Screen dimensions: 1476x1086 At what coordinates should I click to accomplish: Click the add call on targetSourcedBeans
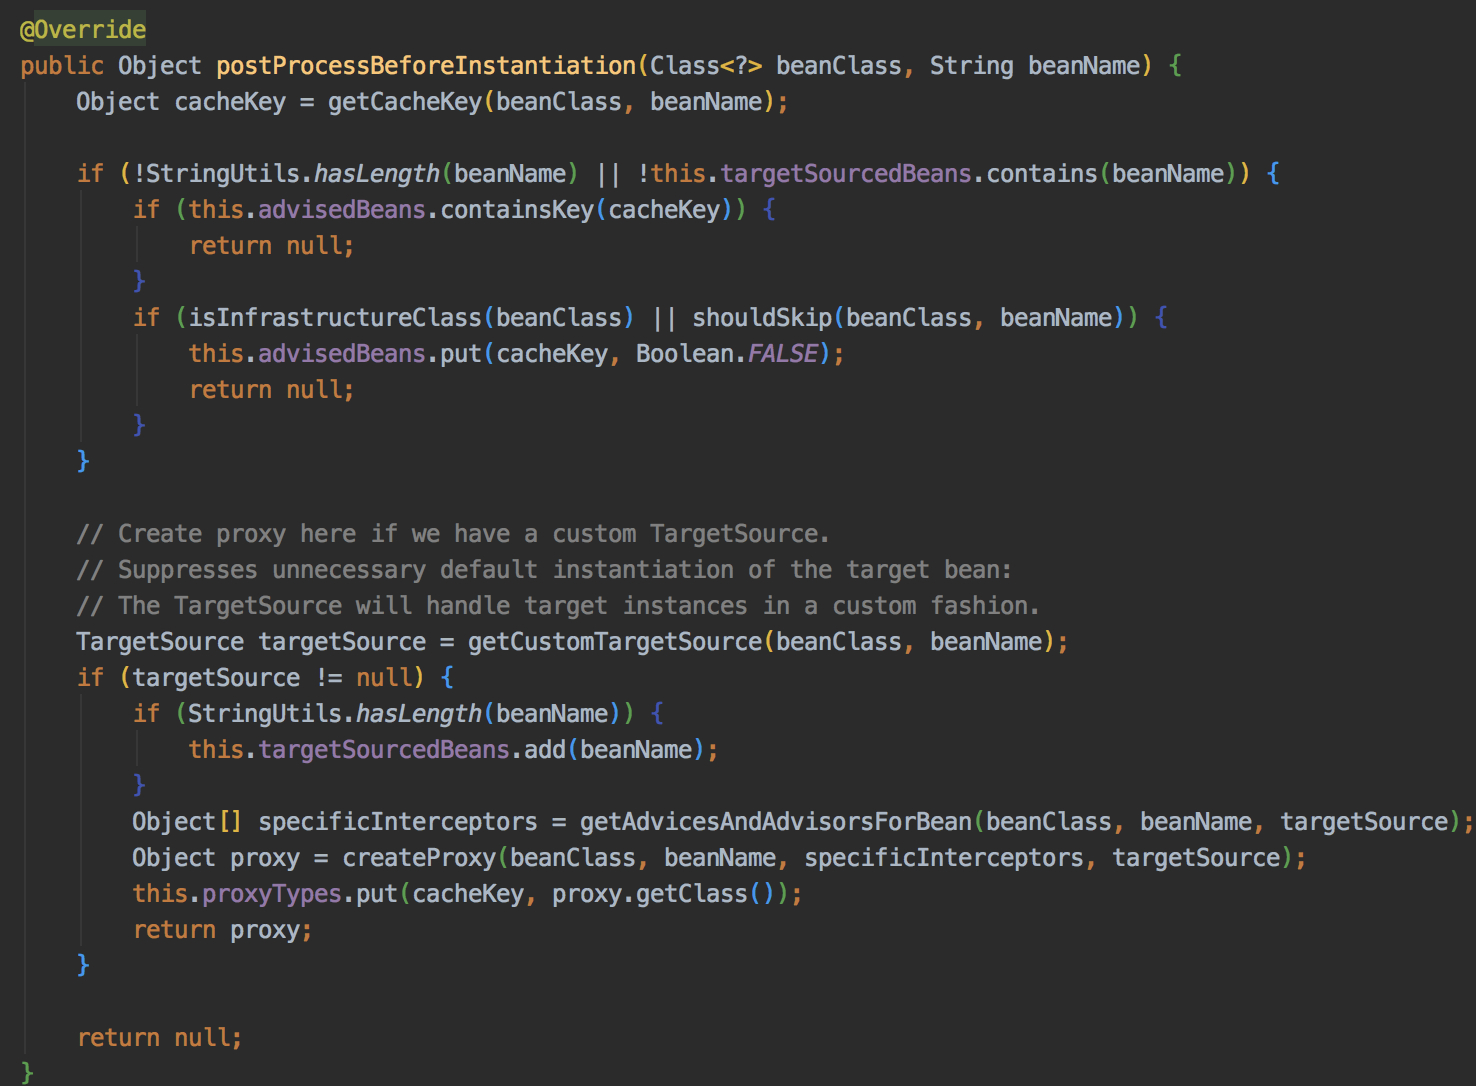pyautogui.click(x=545, y=750)
